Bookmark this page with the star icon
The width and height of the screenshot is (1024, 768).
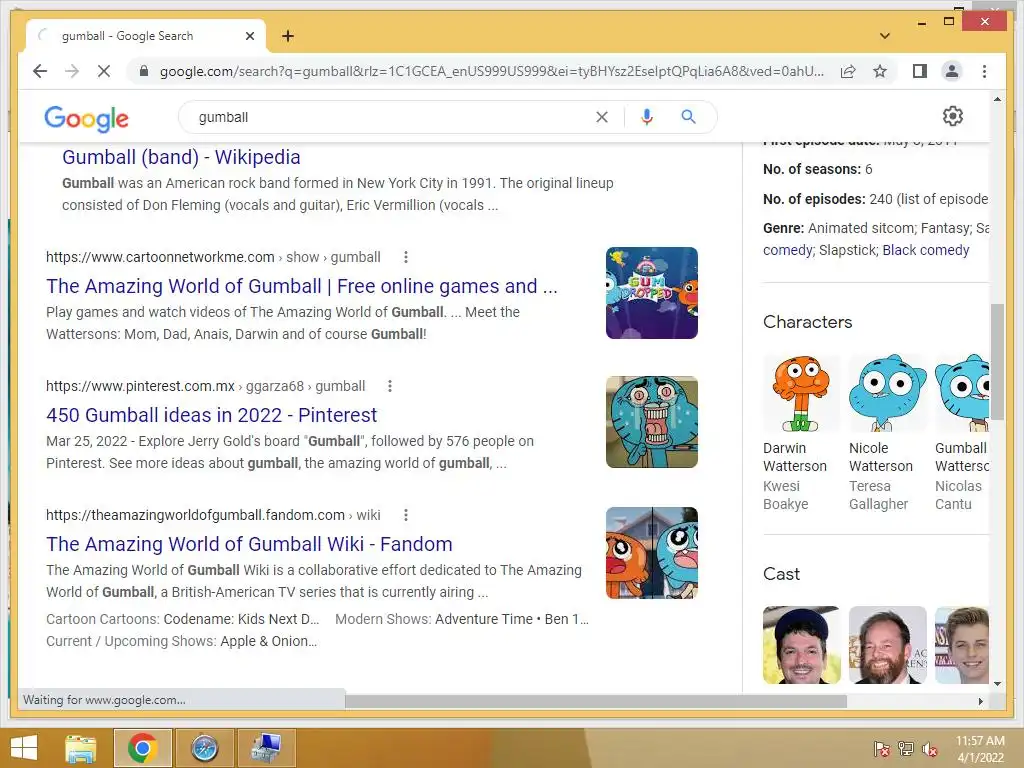(880, 71)
